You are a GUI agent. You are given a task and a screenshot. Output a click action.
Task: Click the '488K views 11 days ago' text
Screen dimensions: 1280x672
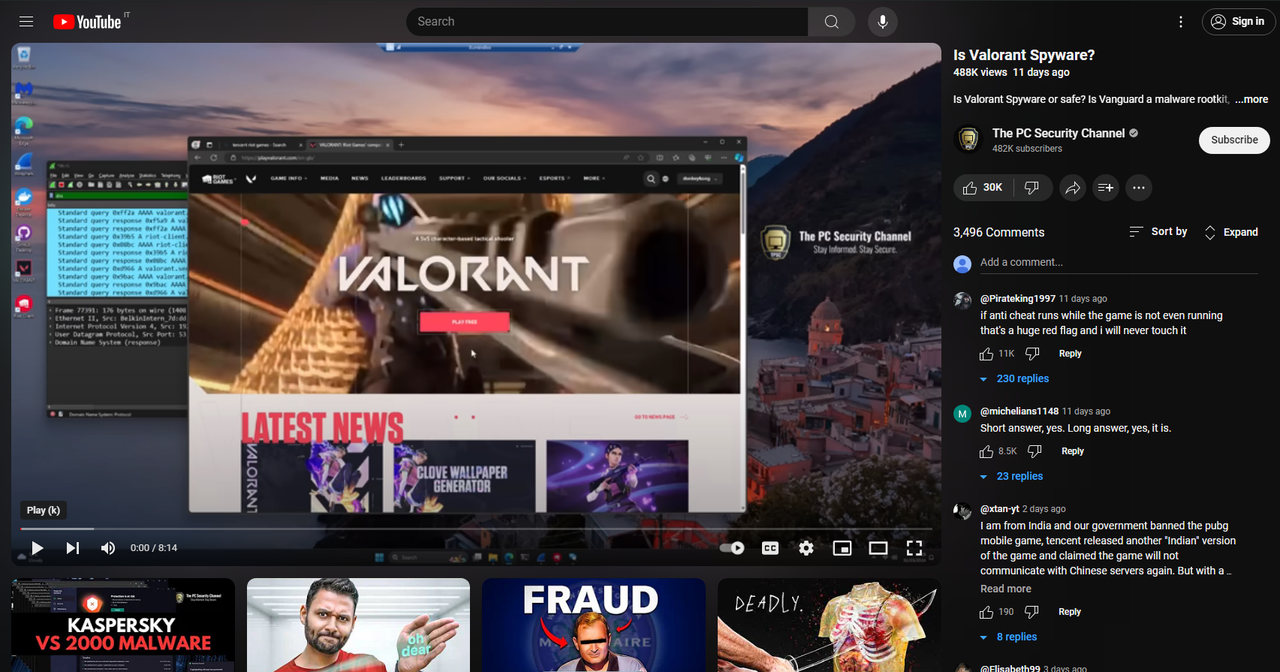(1011, 73)
